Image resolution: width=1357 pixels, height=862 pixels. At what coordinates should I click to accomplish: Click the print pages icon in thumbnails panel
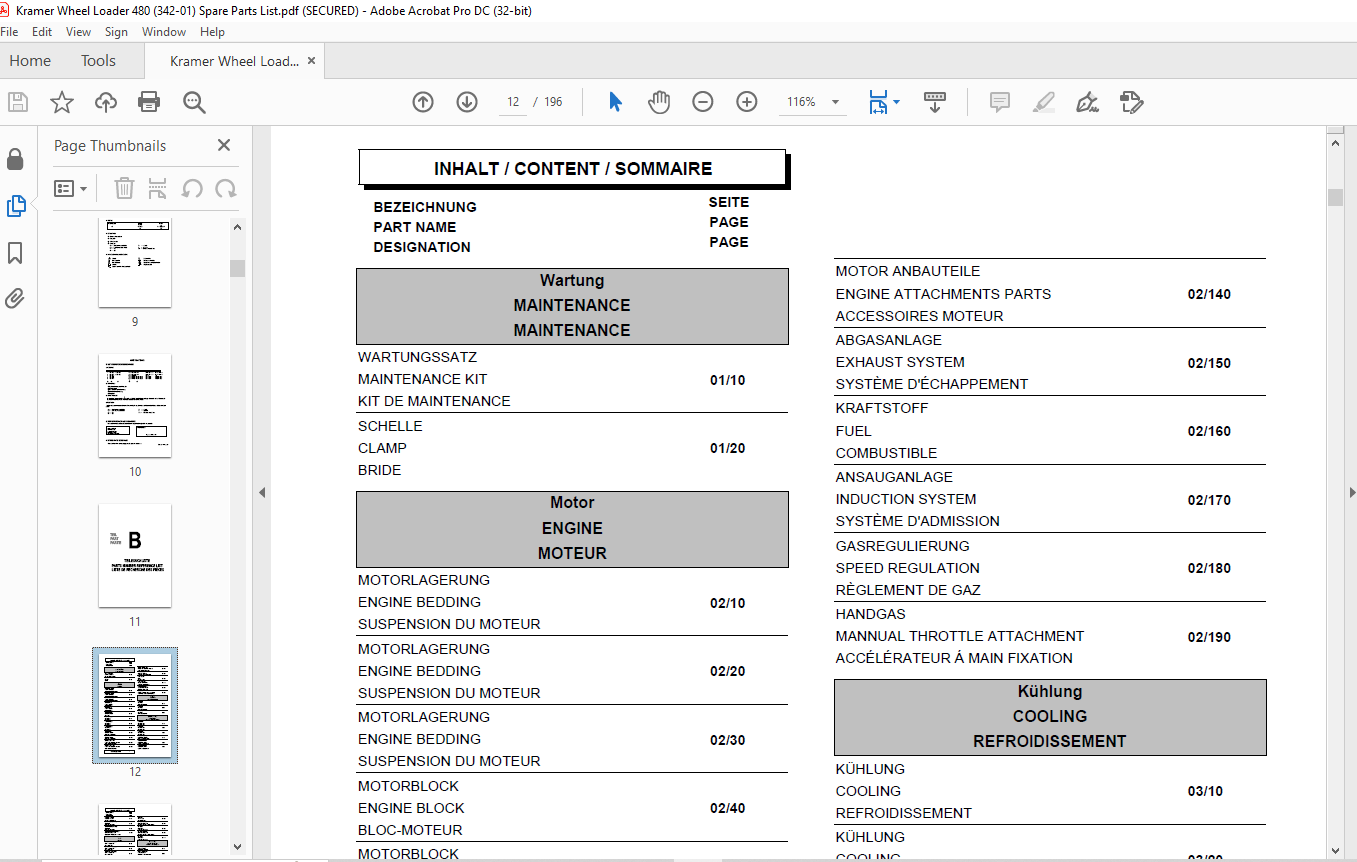pyautogui.click(x=158, y=188)
